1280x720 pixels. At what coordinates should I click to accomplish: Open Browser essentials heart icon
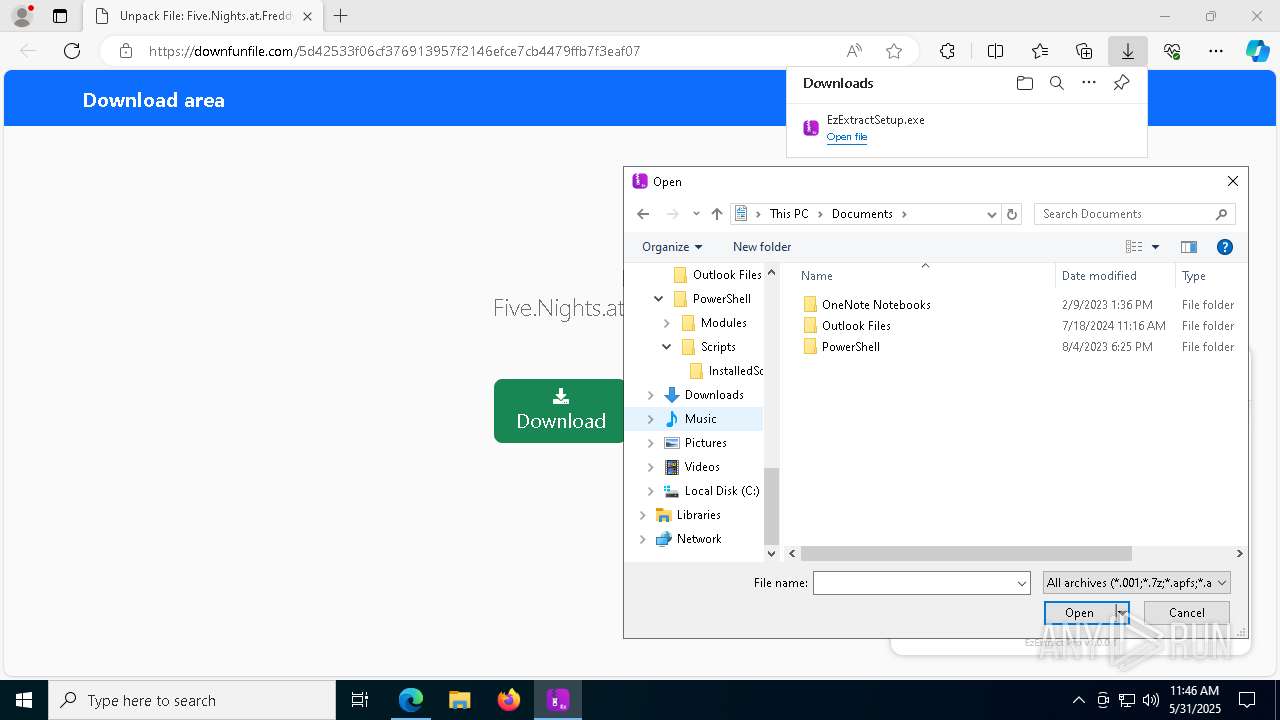tap(1172, 51)
